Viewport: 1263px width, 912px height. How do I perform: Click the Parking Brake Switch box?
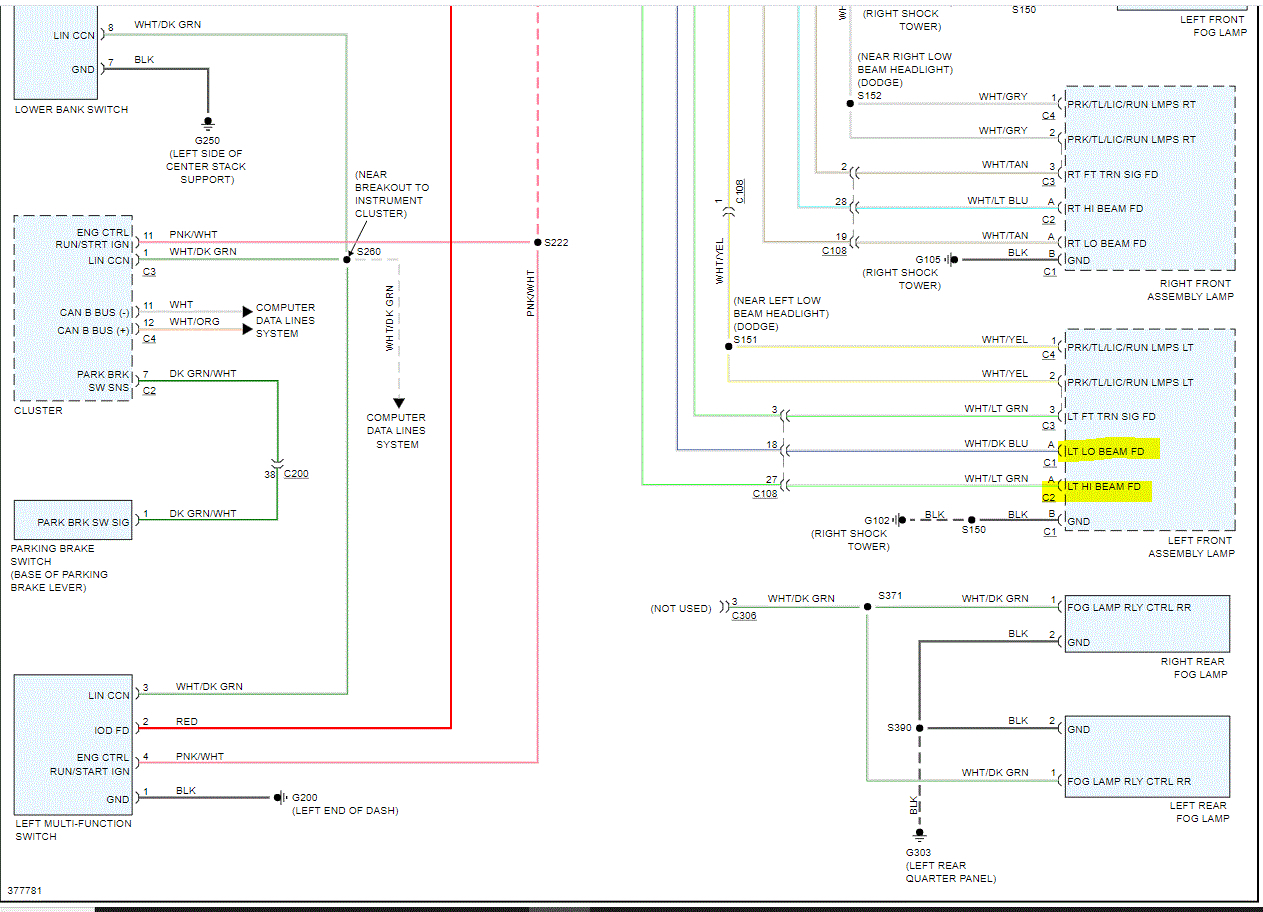pyautogui.click(x=73, y=520)
